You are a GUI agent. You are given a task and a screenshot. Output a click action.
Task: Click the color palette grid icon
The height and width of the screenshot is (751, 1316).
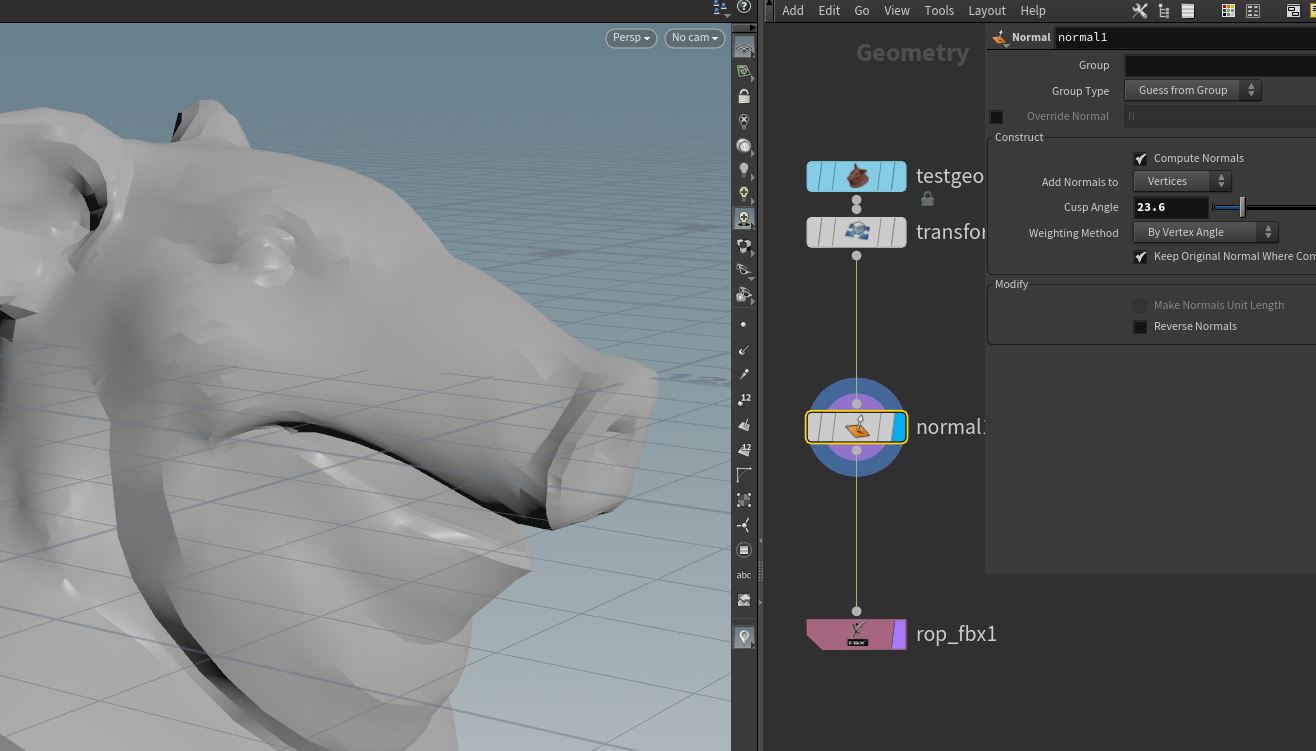(x=1228, y=10)
